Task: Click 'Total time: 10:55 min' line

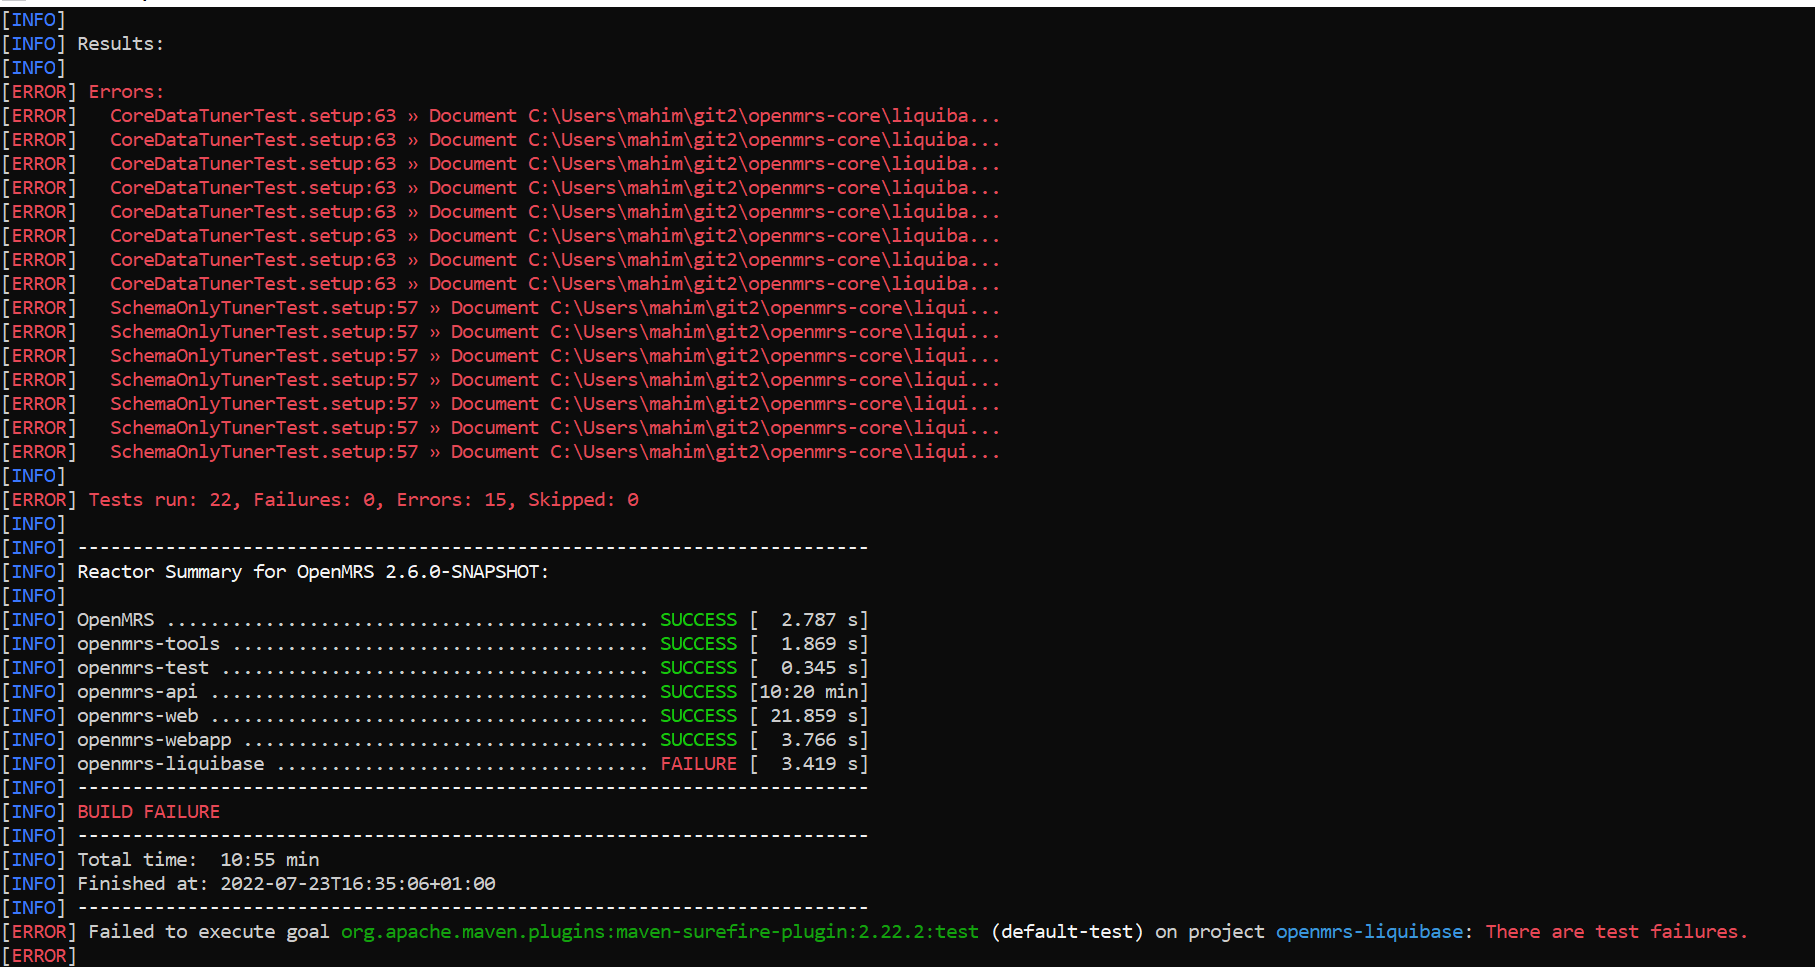Action: [198, 860]
